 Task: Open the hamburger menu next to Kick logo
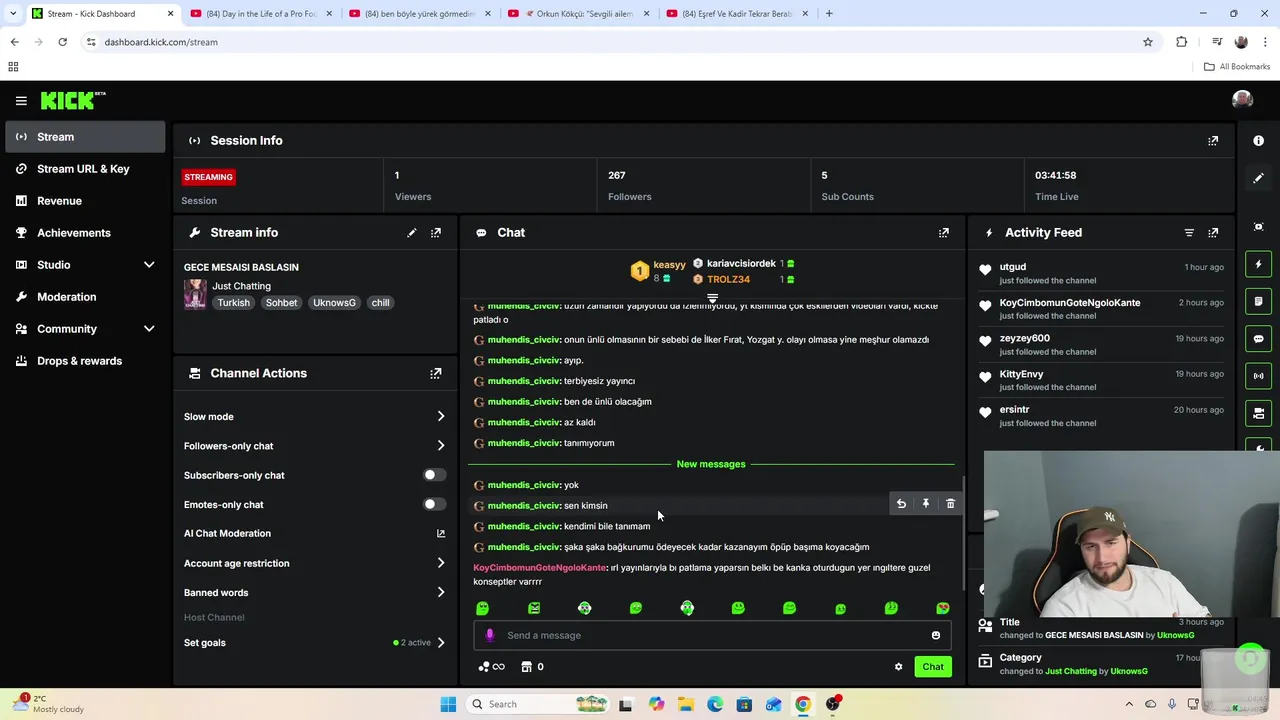point(21,100)
